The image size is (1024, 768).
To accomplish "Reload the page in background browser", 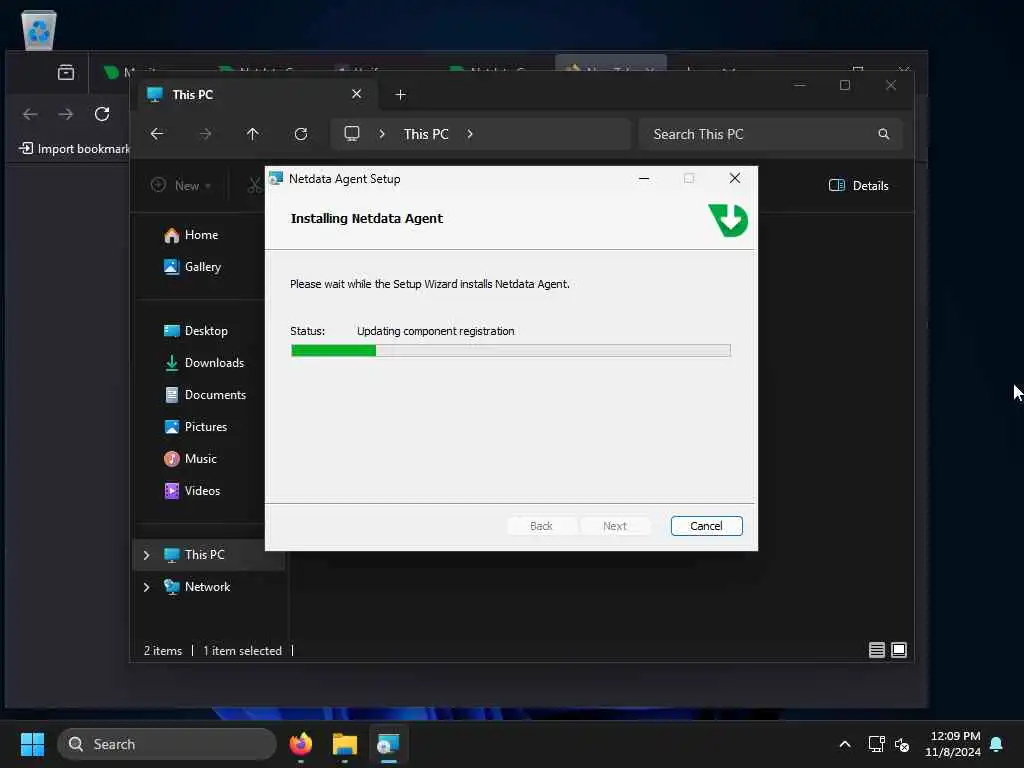I will pos(102,114).
